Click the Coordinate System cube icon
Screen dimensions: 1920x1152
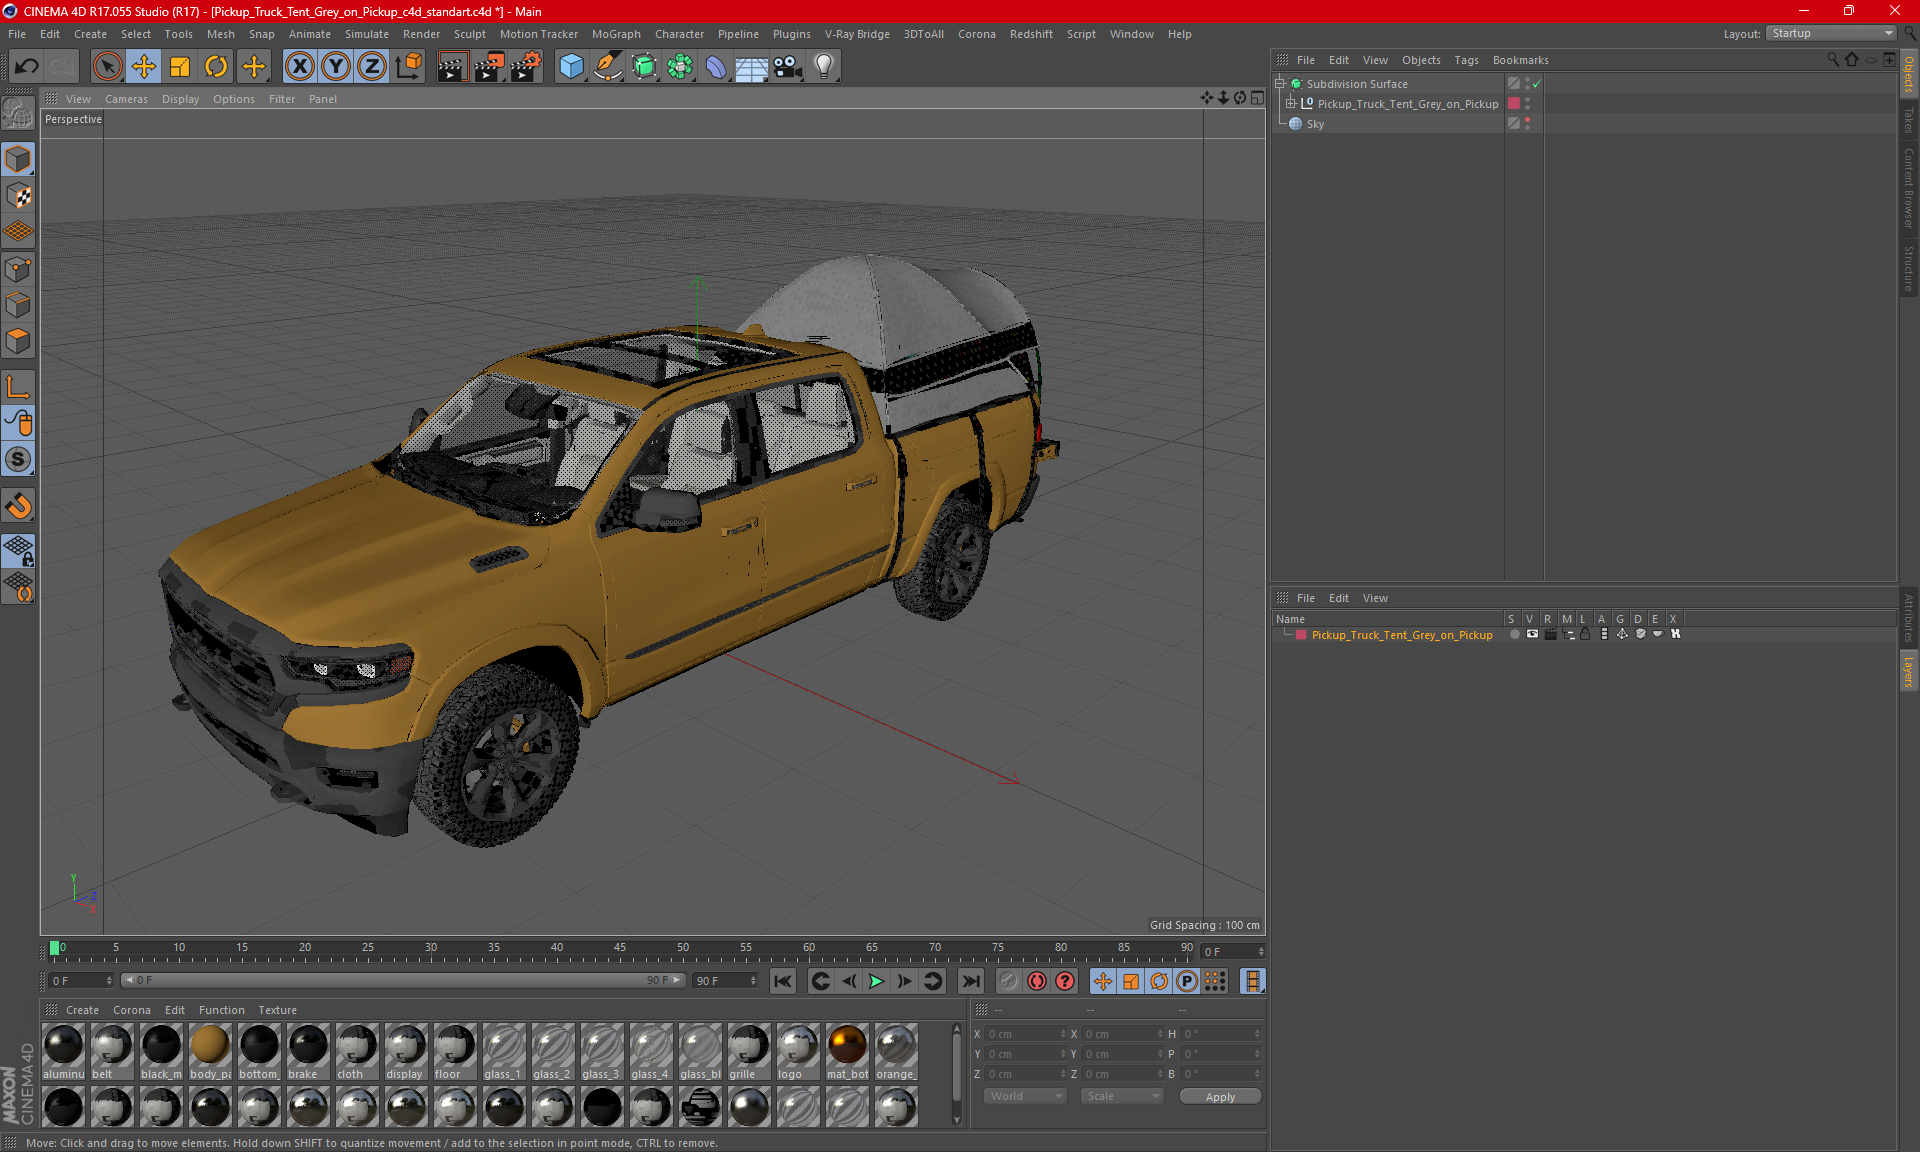tap(408, 67)
